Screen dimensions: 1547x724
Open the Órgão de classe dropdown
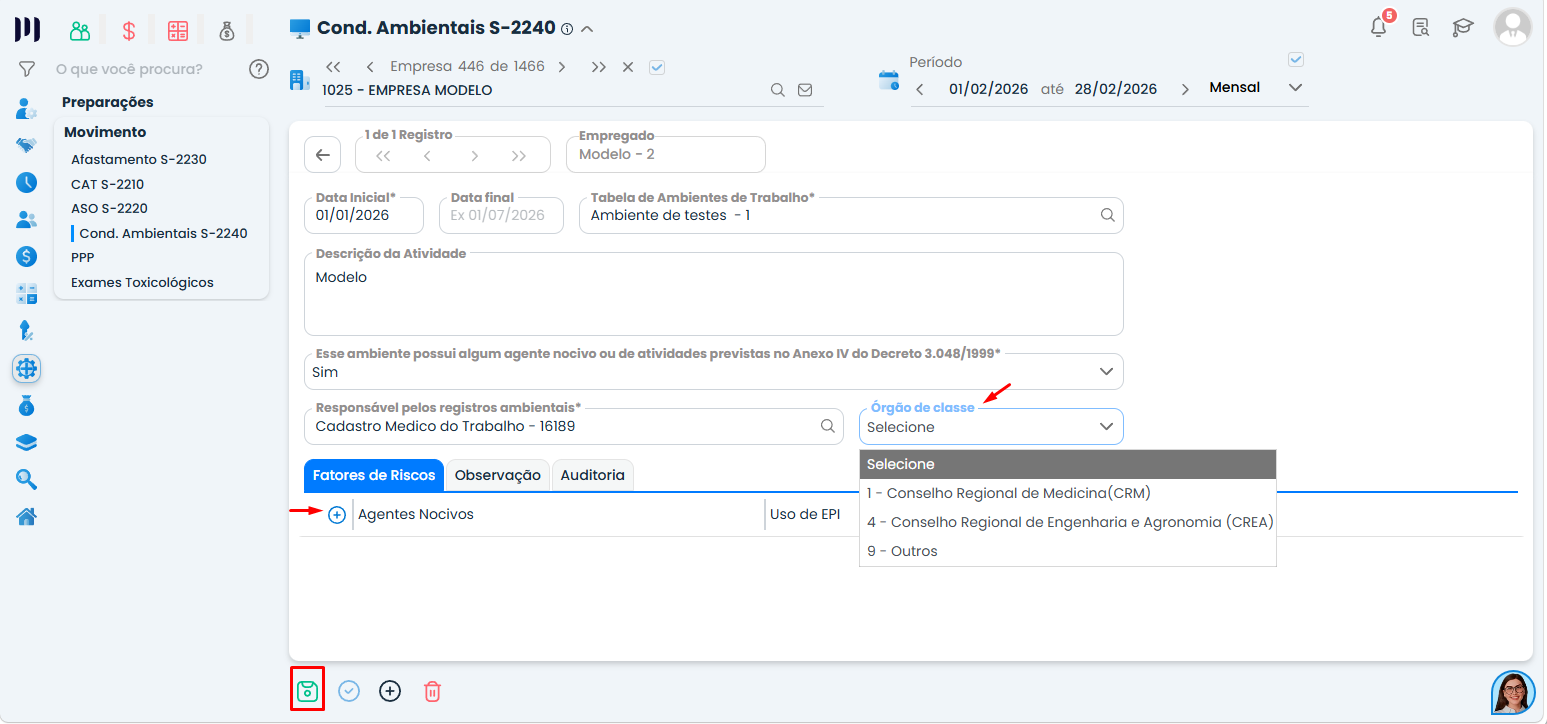click(x=991, y=427)
